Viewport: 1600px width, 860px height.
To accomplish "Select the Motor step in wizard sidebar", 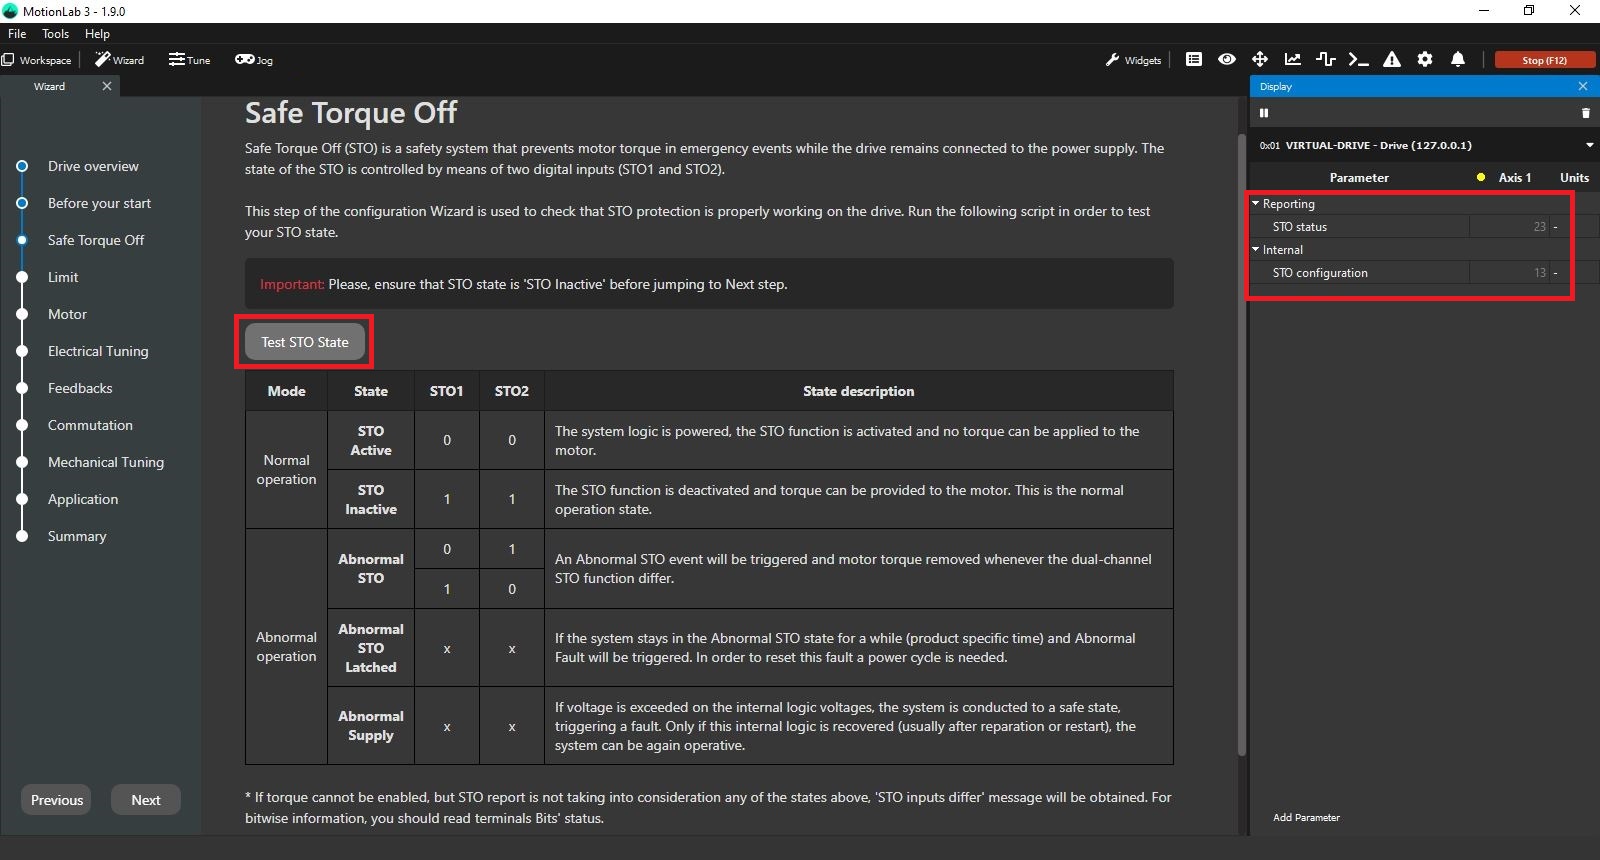I will 67,314.
